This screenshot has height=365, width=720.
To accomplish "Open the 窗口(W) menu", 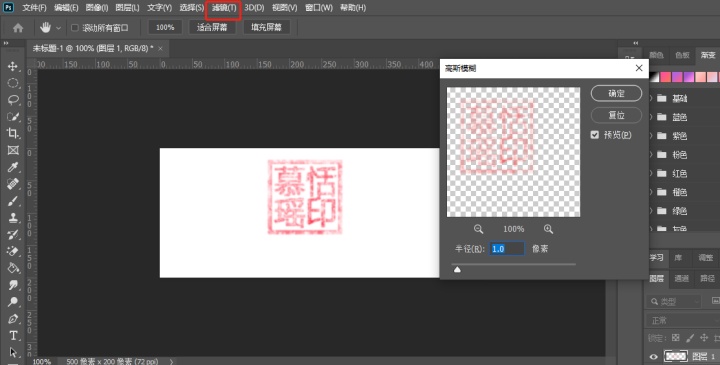I will (319, 8).
